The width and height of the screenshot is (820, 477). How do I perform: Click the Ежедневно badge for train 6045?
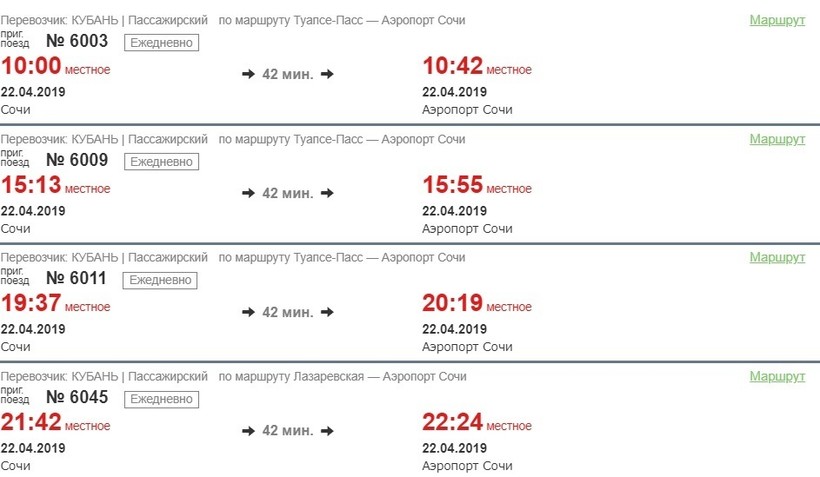[x=161, y=399]
